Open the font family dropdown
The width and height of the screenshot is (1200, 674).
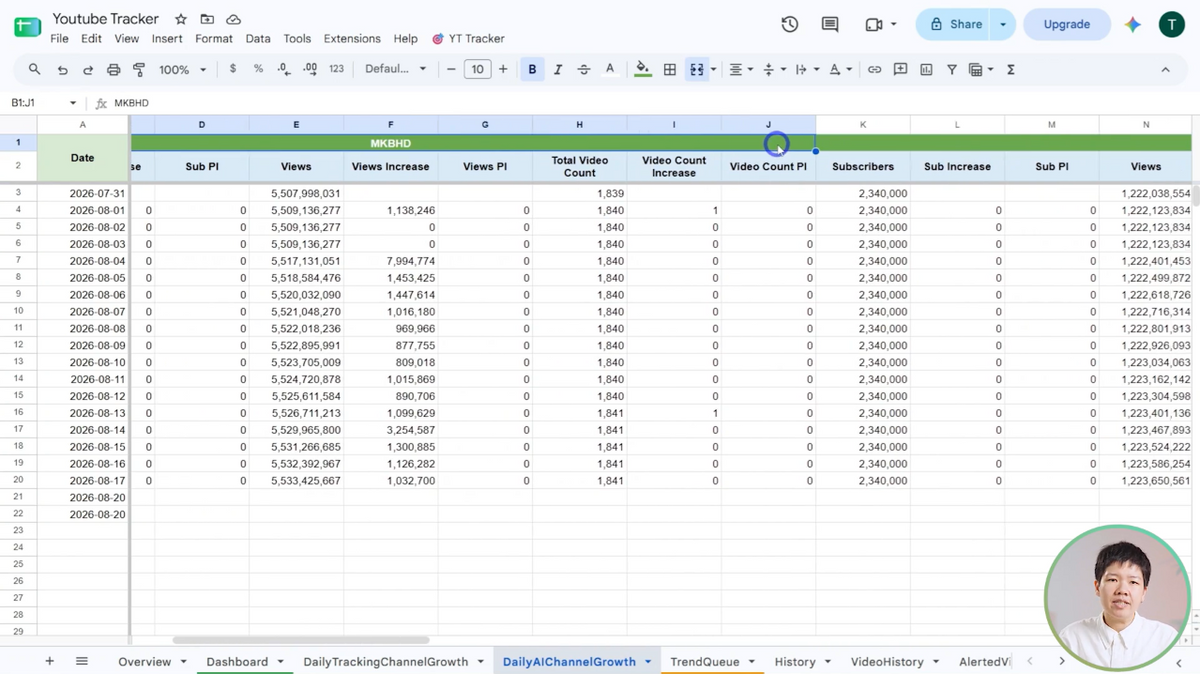click(395, 69)
